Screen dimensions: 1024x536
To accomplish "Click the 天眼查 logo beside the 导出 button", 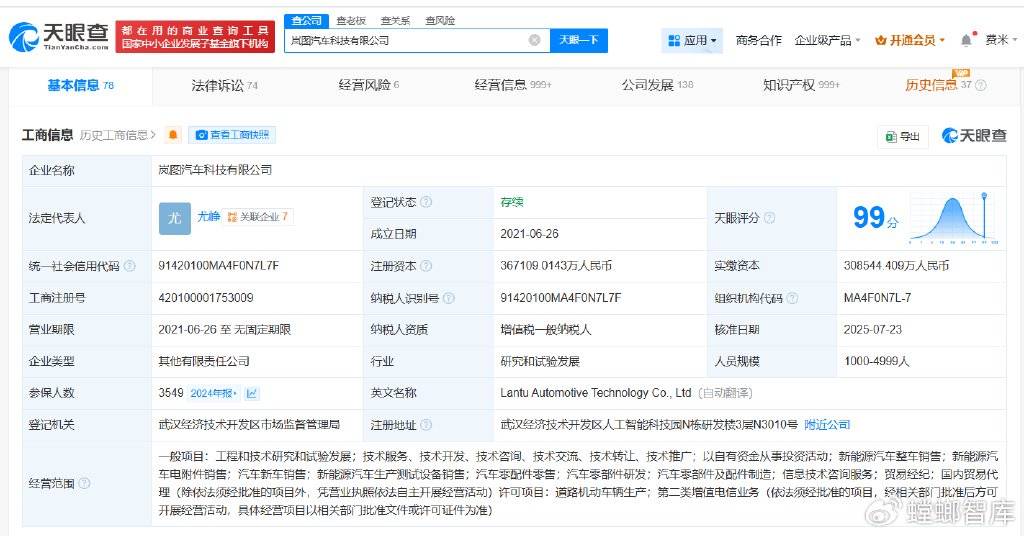I will click(x=974, y=135).
